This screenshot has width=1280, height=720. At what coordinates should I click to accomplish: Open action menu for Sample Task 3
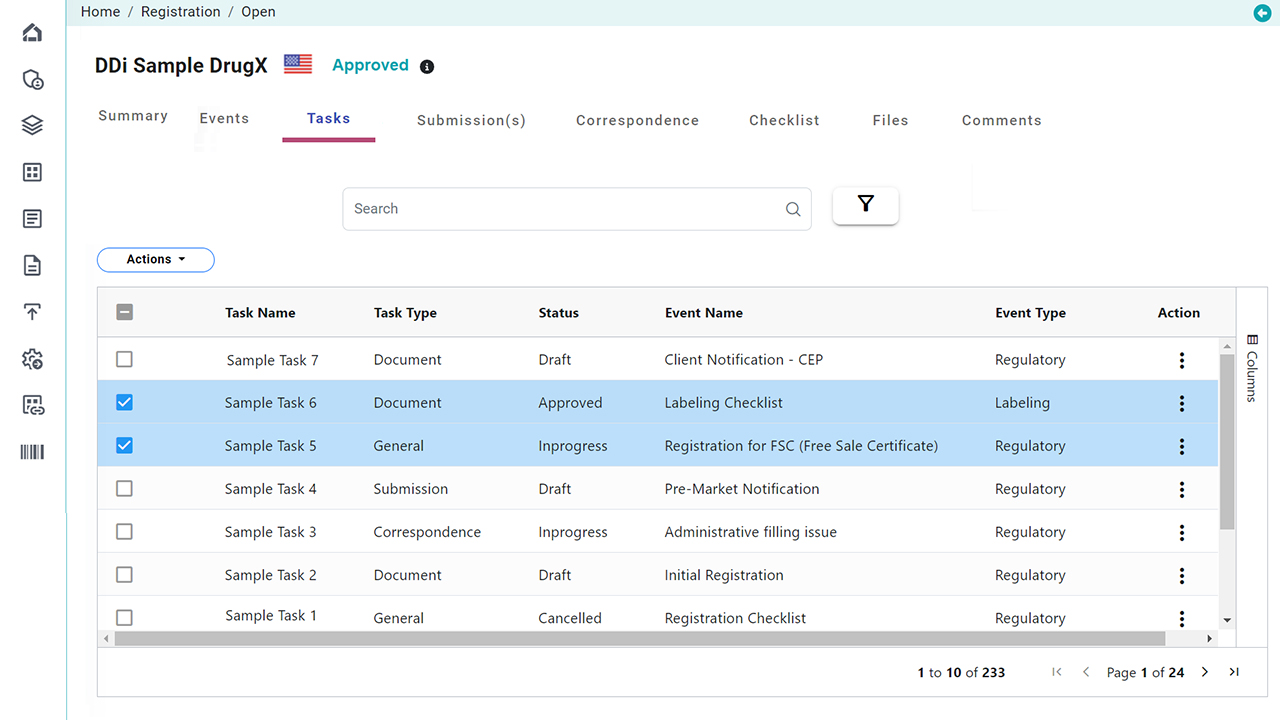(x=1182, y=532)
